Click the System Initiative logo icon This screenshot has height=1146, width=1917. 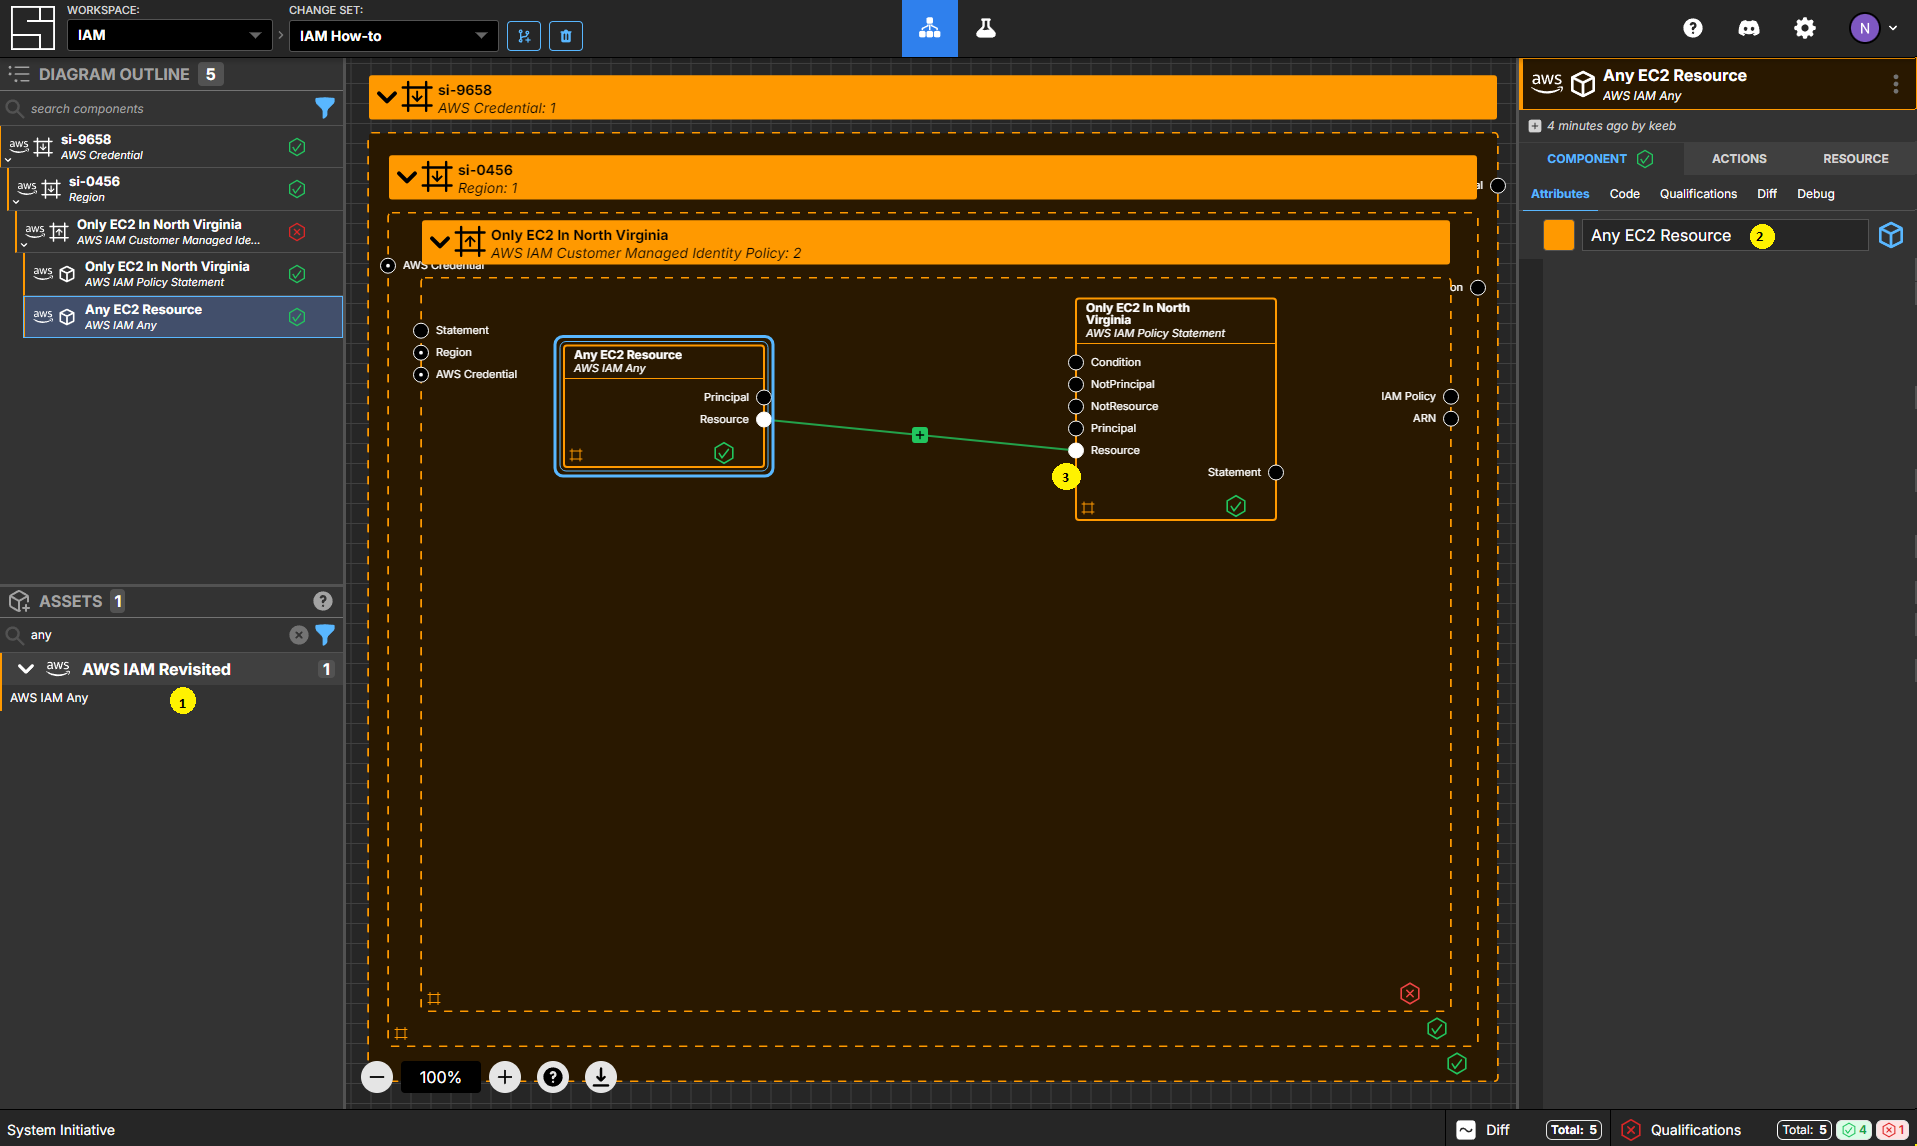coord(32,28)
